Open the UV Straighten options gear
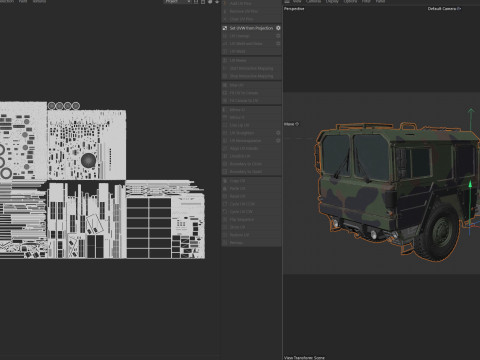480x360 pixels. (278, 133)
